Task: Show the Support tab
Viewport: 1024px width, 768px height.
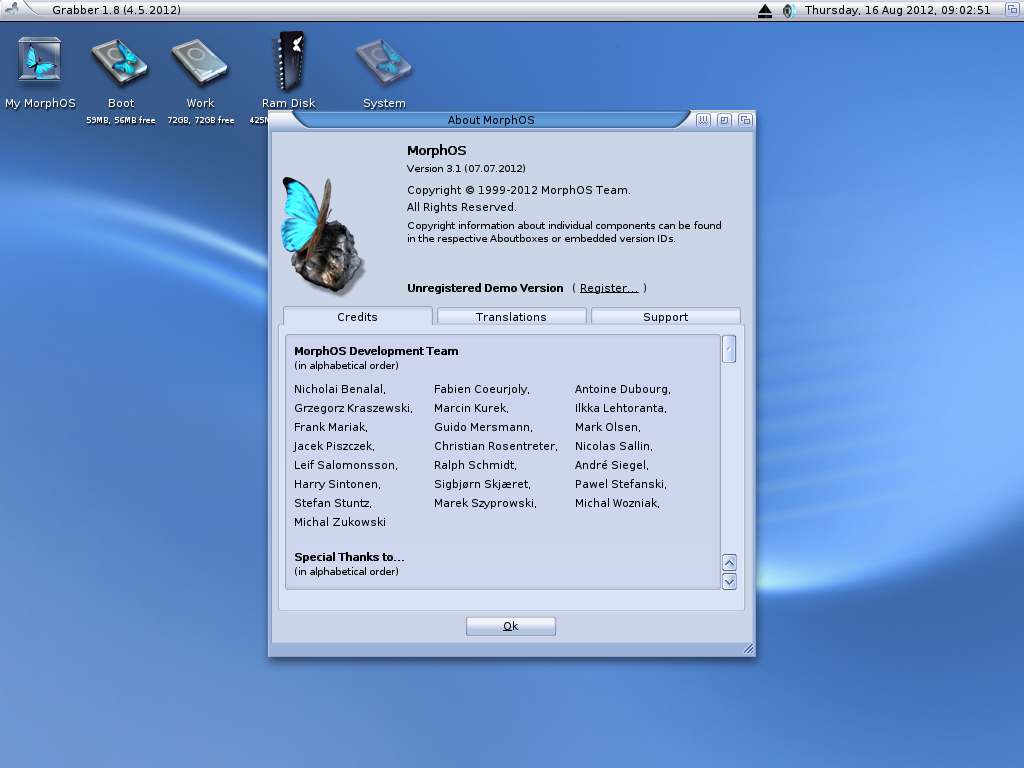Action: pos(665,317)
